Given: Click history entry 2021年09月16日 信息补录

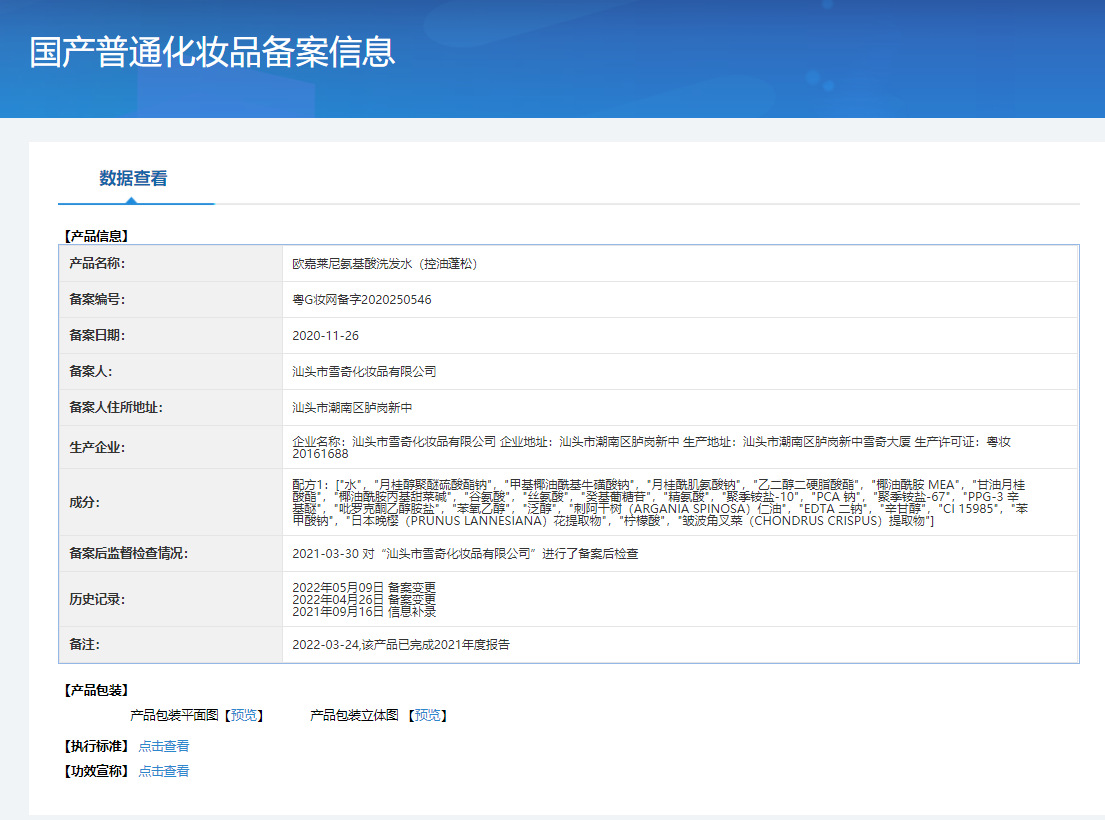Looking at the screenshot, I should pyautogui.click(x=364, y=611).
